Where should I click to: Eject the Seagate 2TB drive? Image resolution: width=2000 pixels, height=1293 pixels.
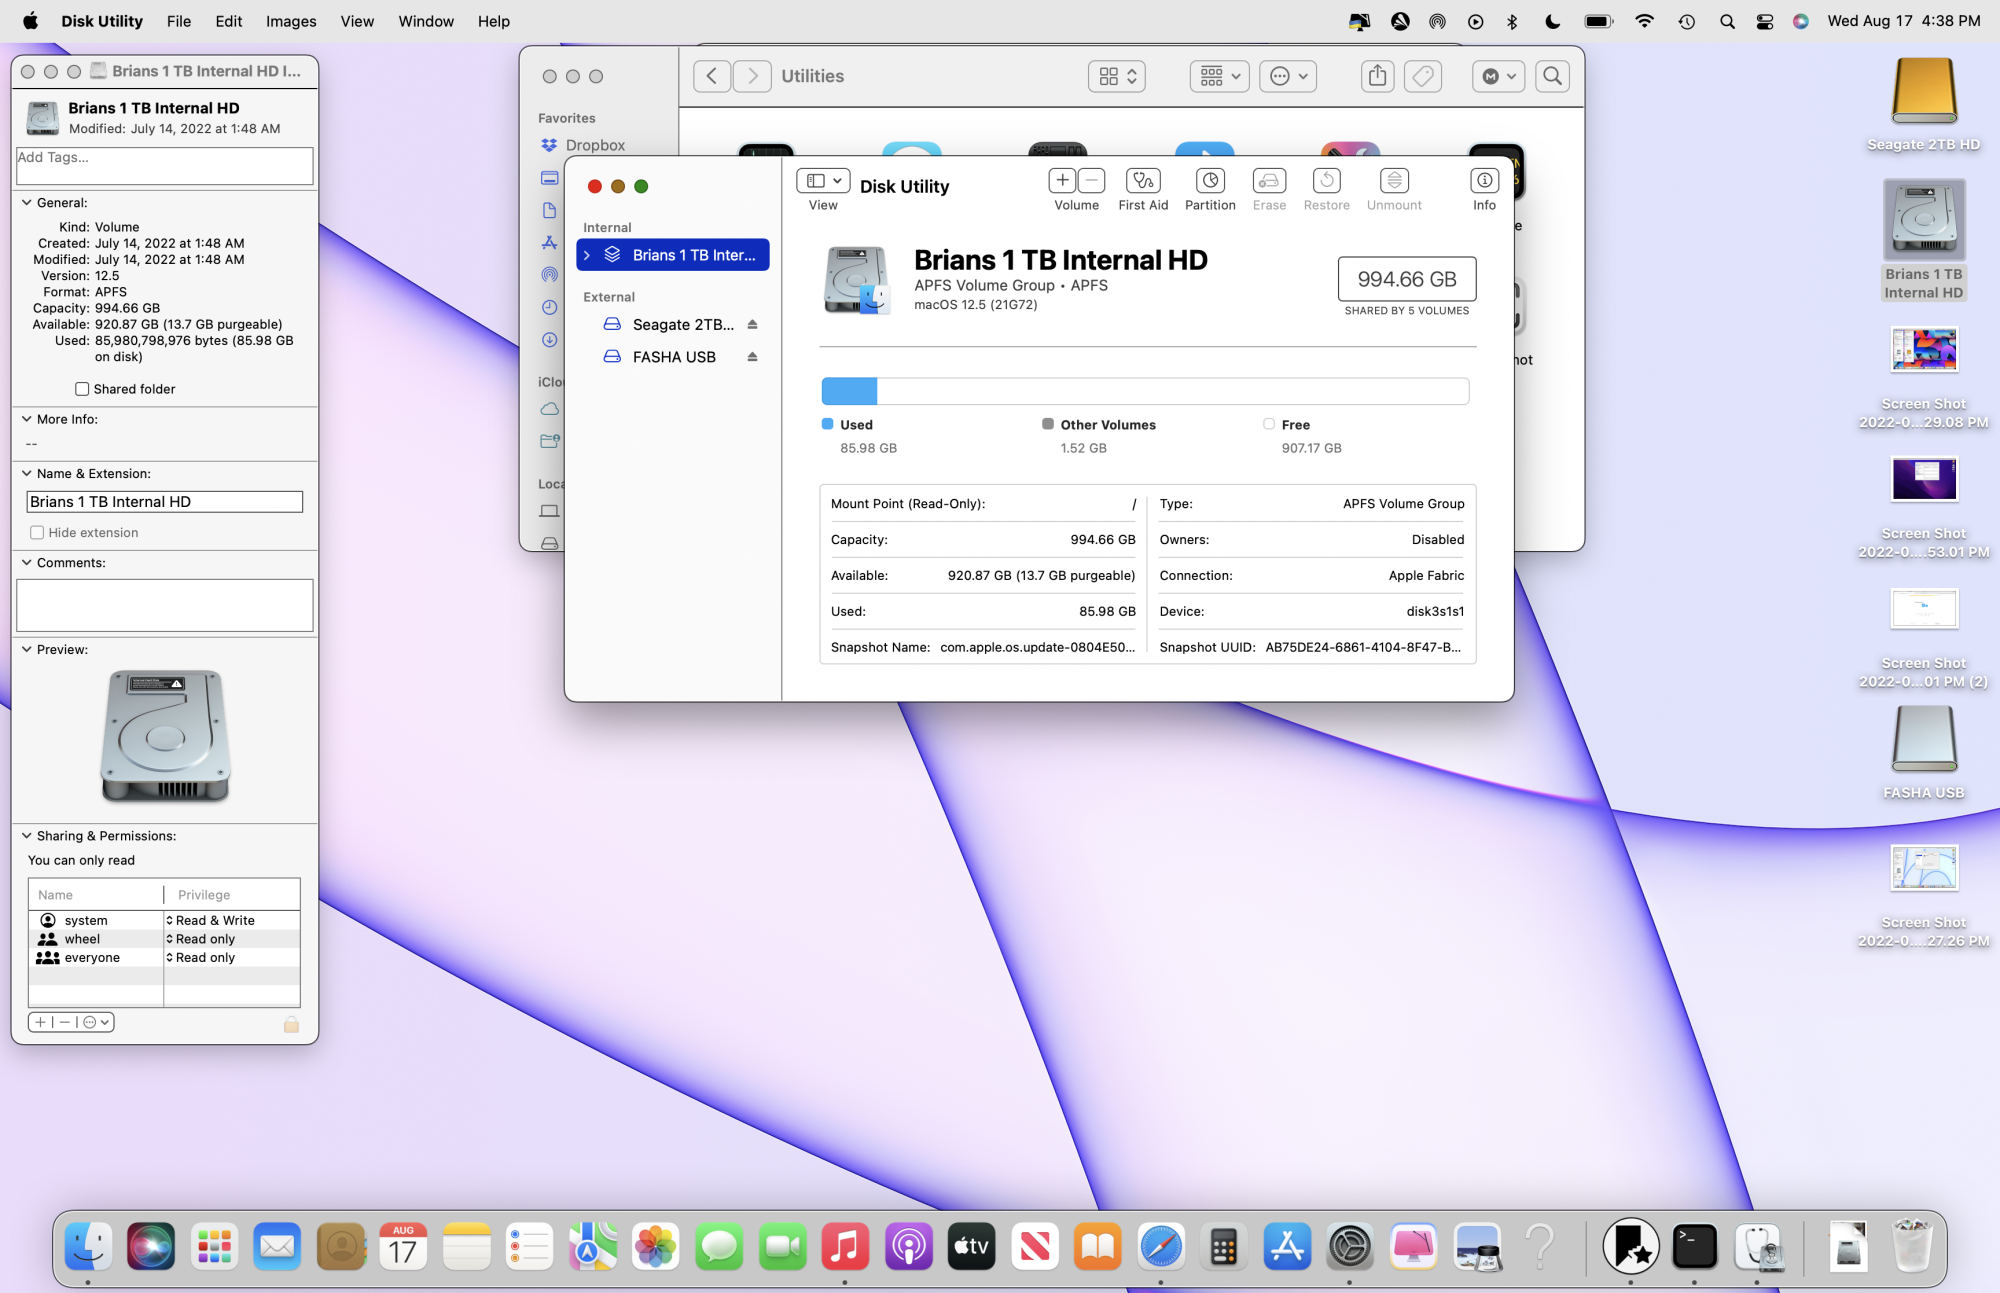(x=752, y=325)
